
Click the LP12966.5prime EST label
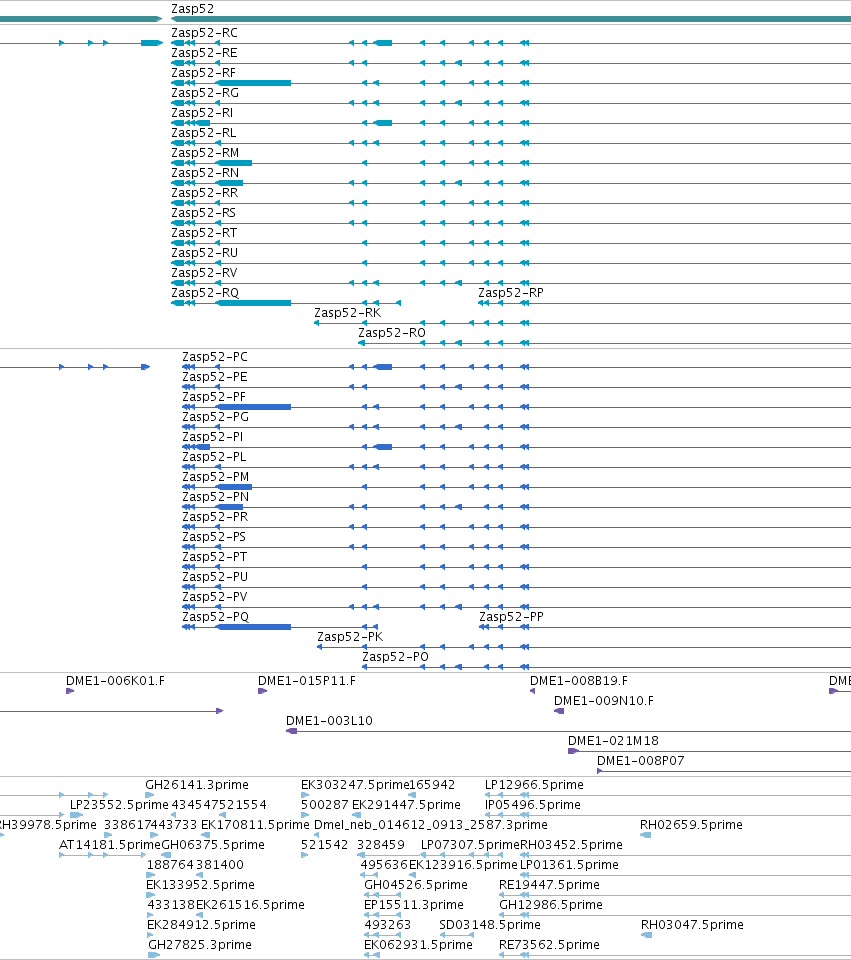(534, 785)
